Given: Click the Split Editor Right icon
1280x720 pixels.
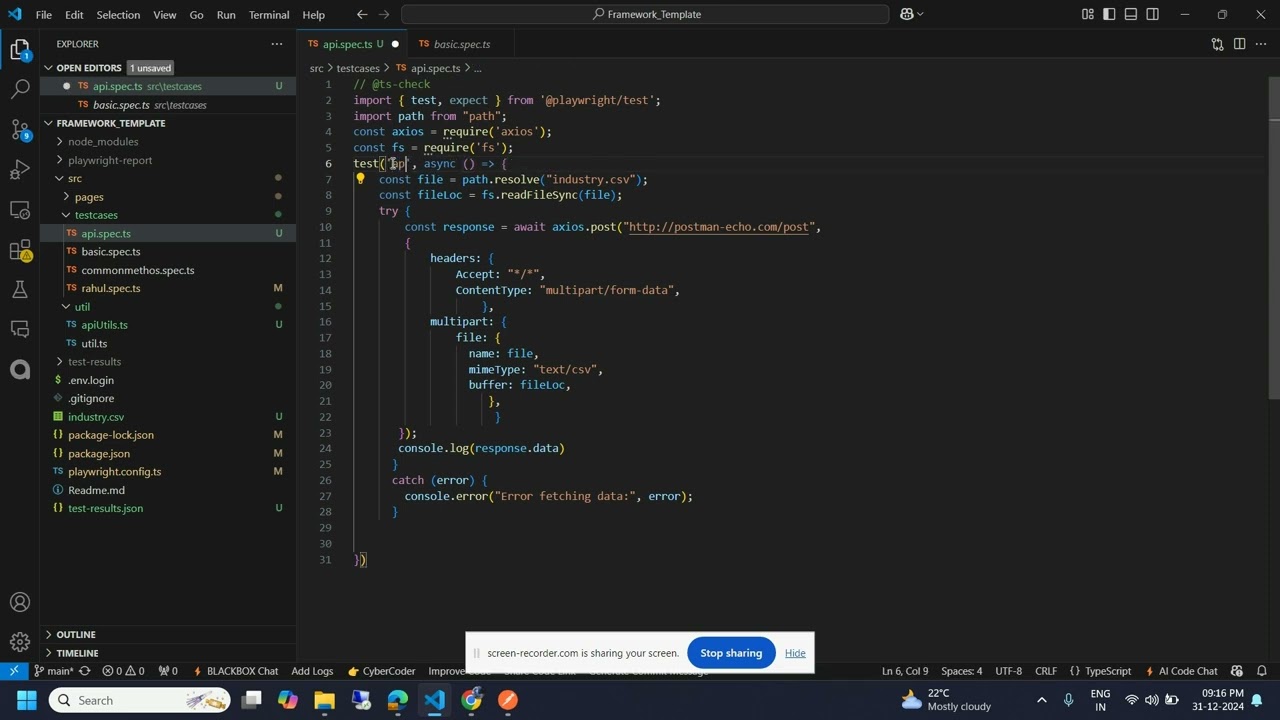Looking at the screenshot, I should coord(1239,44).
